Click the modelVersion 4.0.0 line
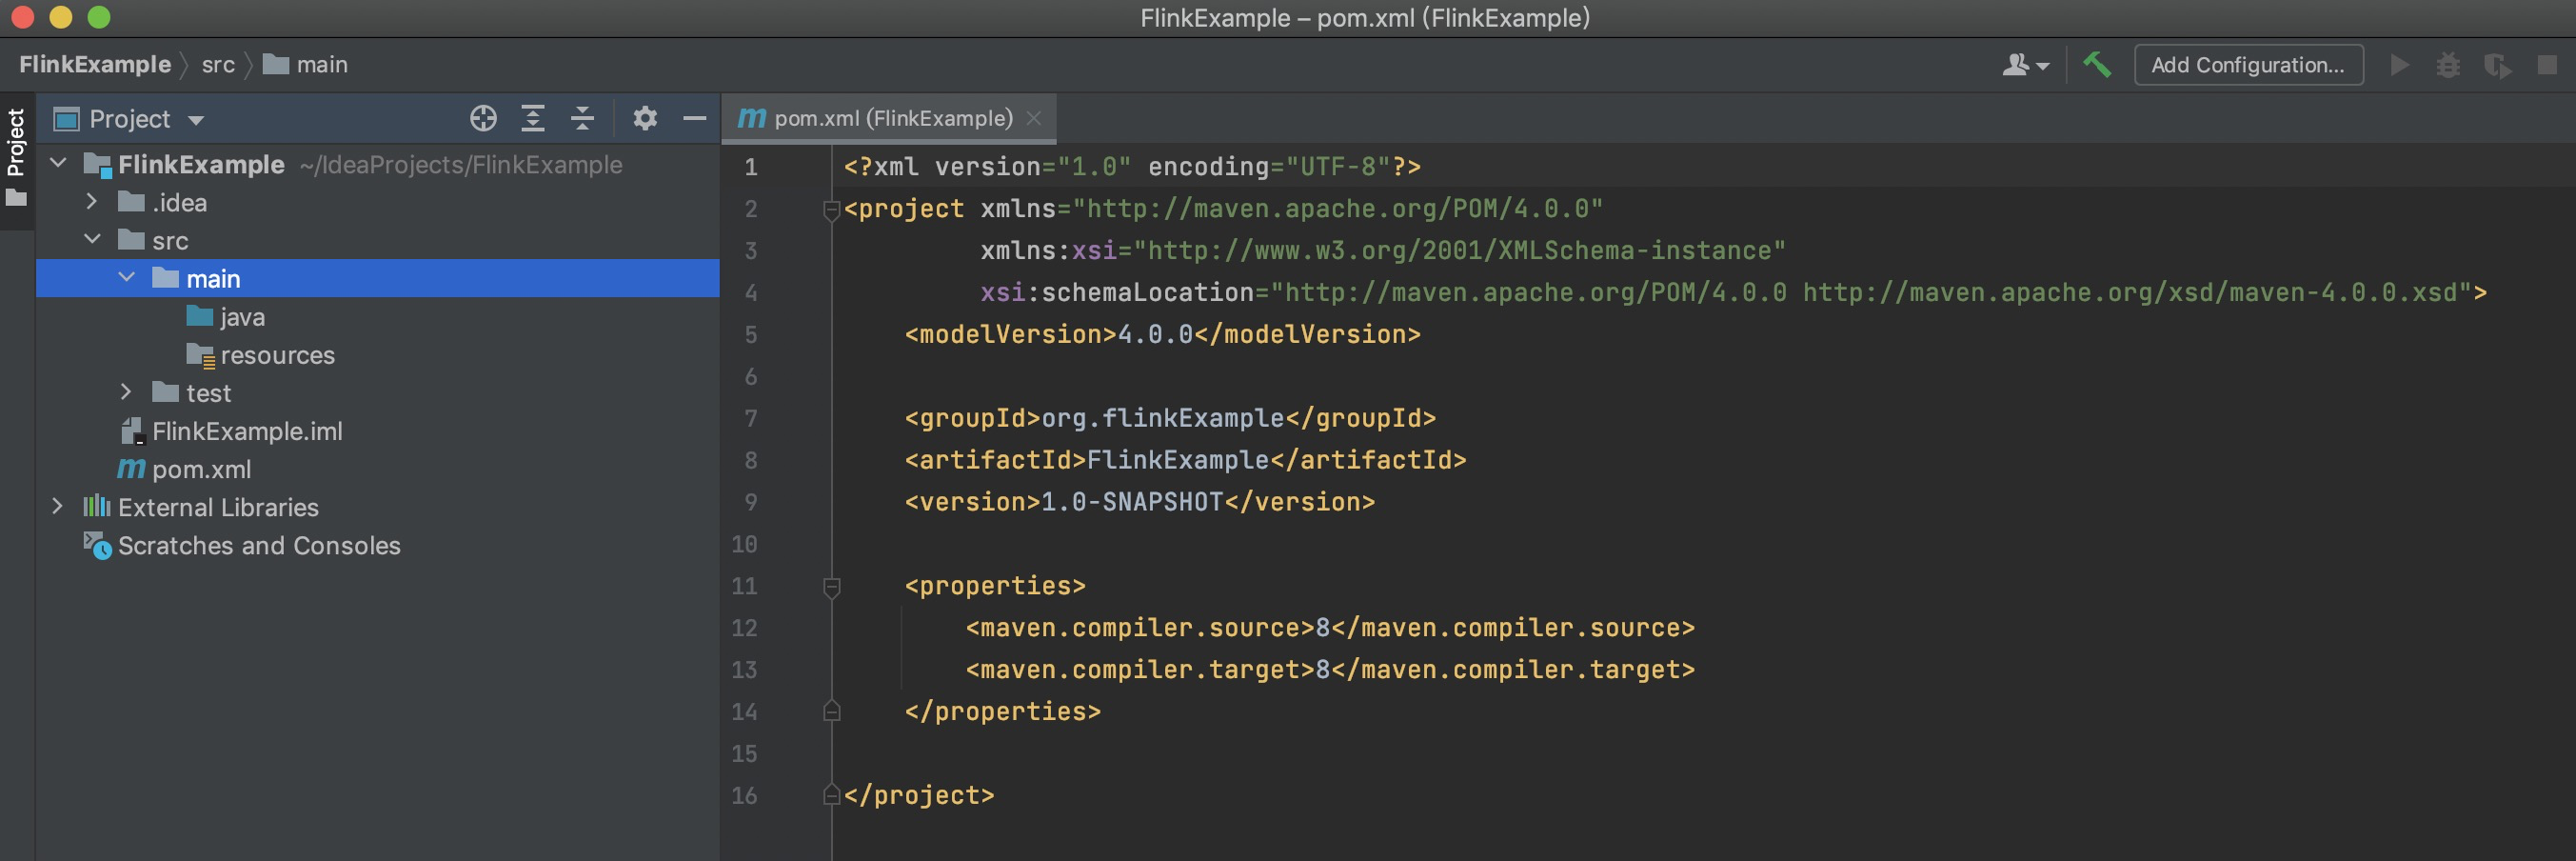Viewport: 2576px width, 861px height. click(x=1162, y=334)
